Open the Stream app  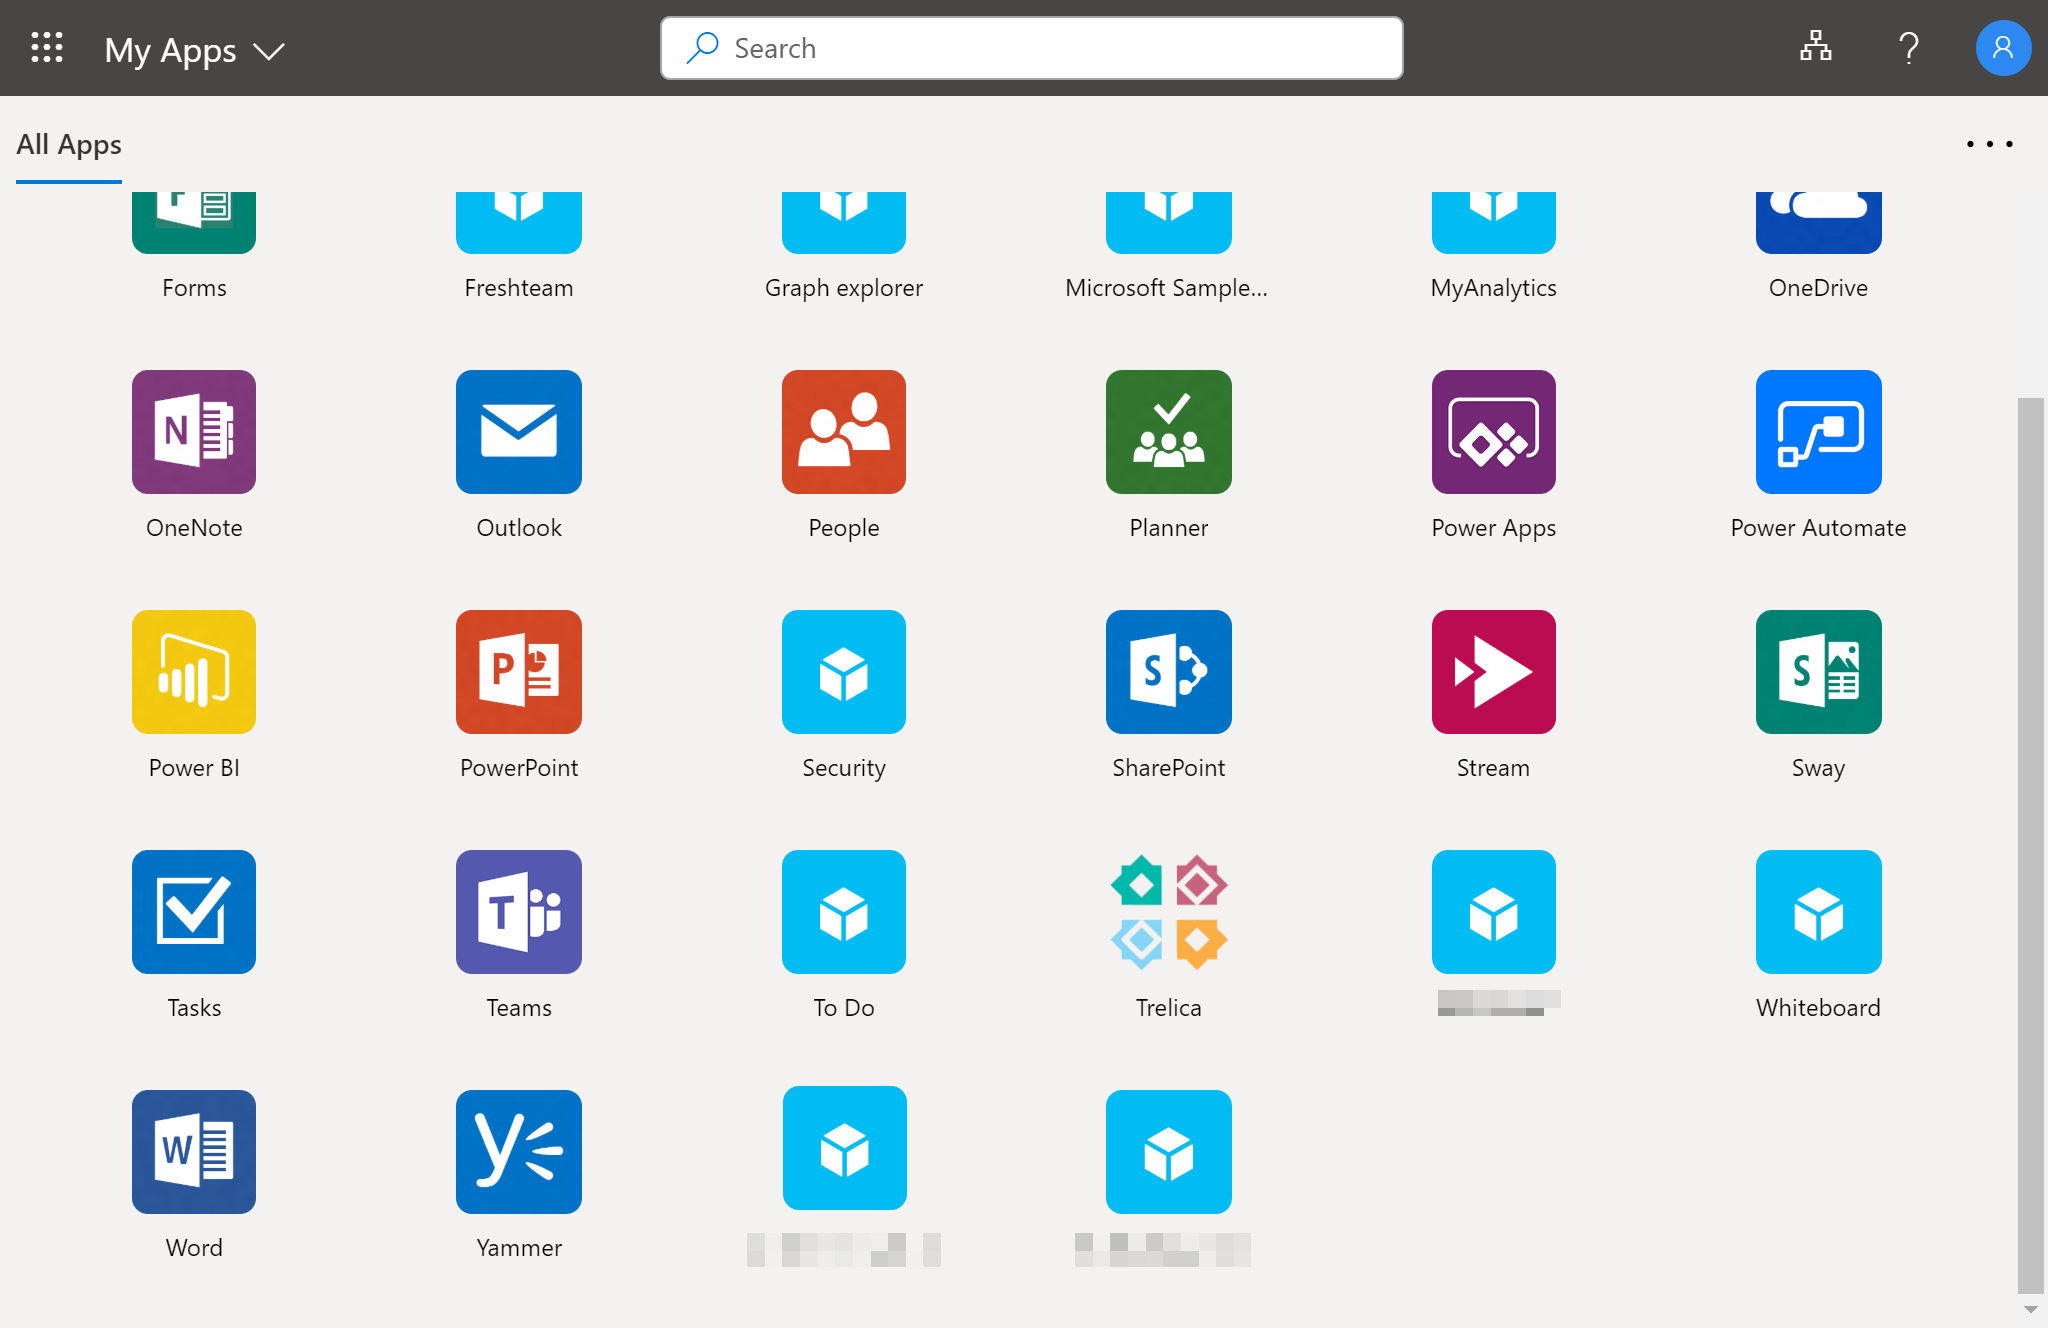[x=1494, y=672]
